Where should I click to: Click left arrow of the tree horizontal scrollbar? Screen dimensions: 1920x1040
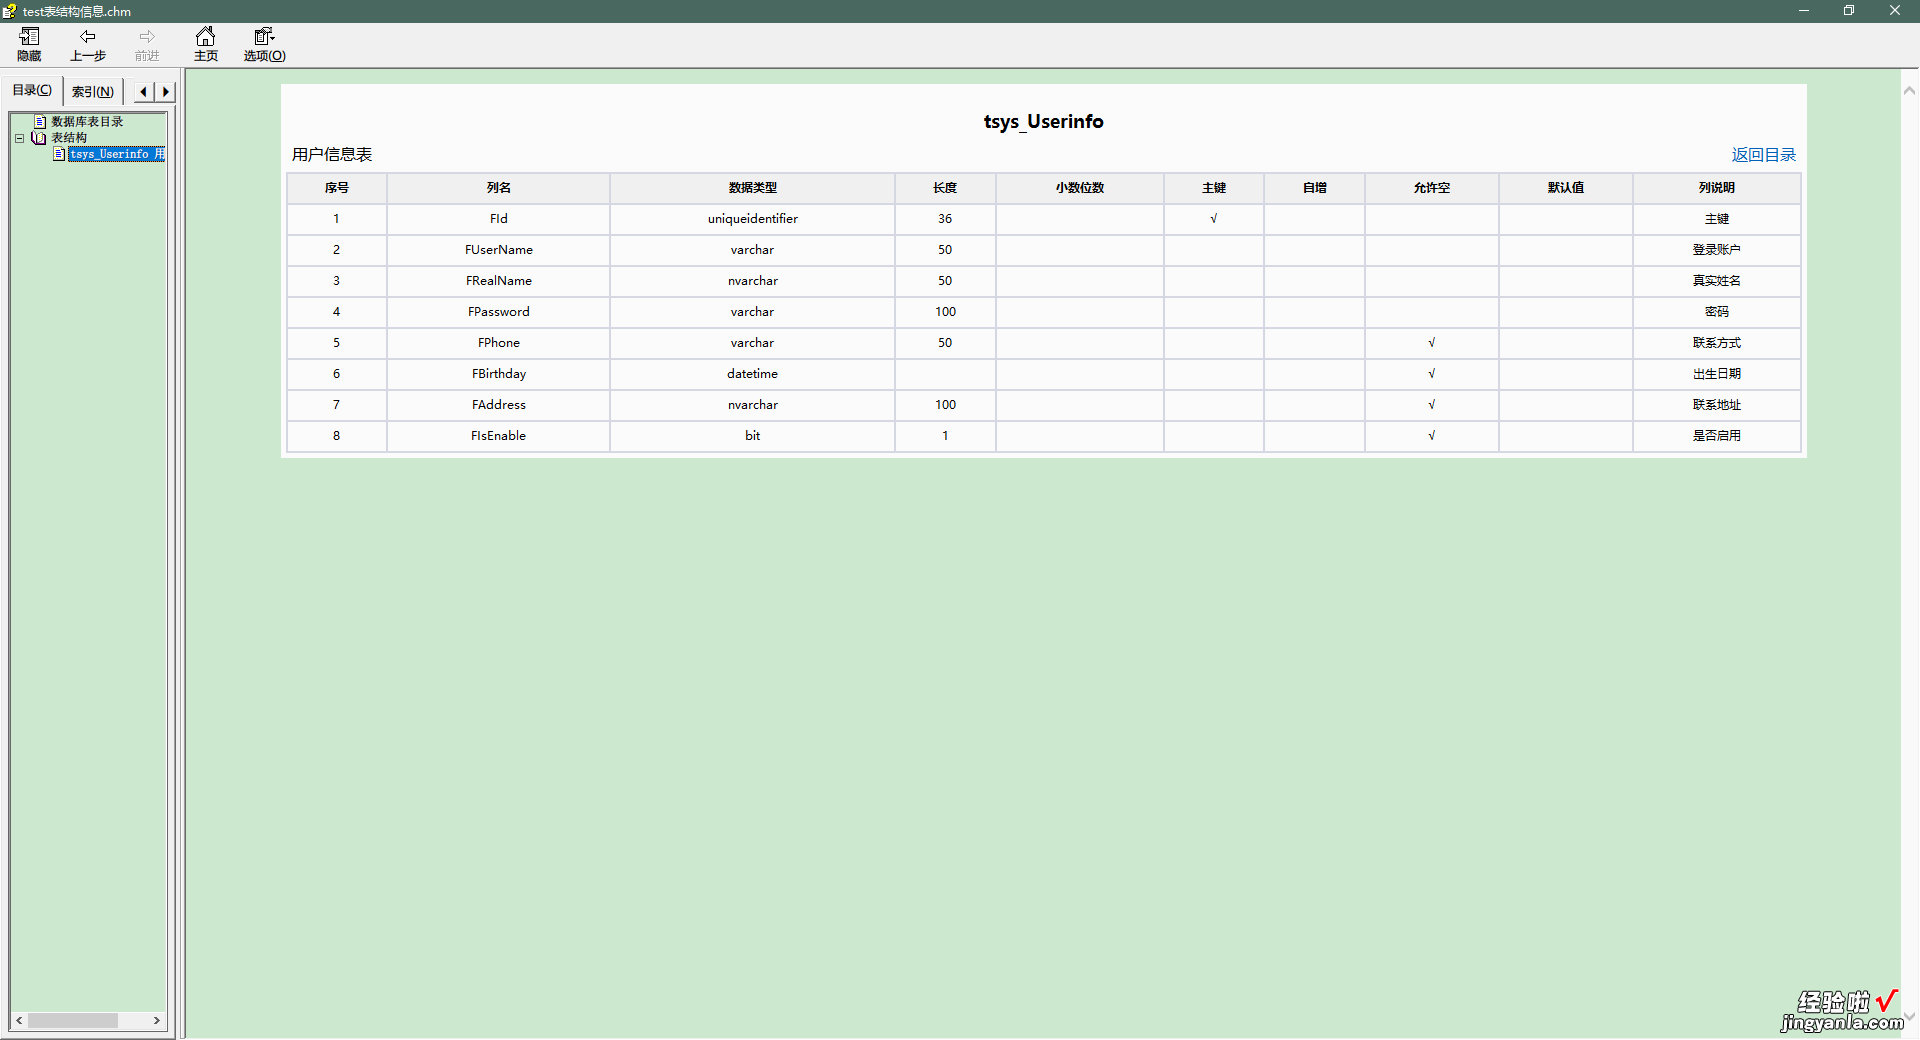(x=19, y=1020)
